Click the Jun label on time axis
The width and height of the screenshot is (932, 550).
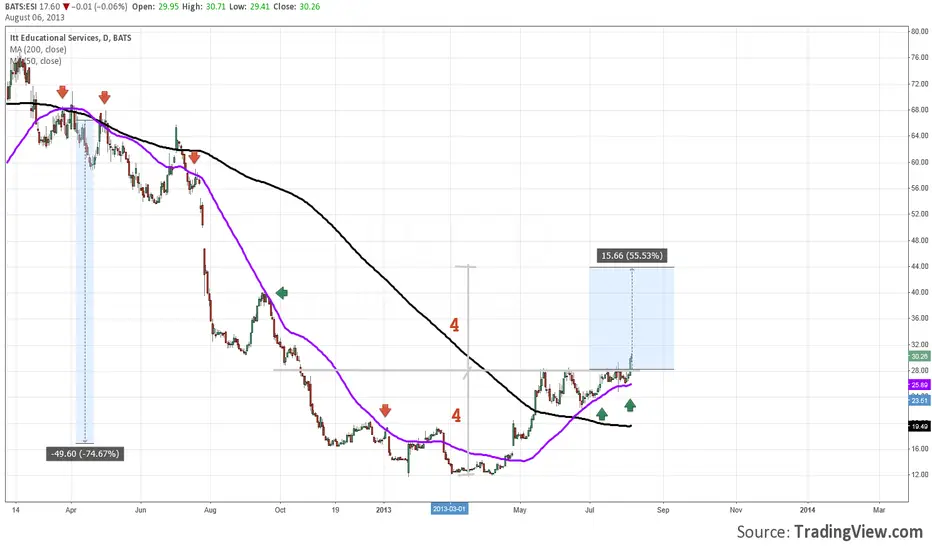pos(140,510)
